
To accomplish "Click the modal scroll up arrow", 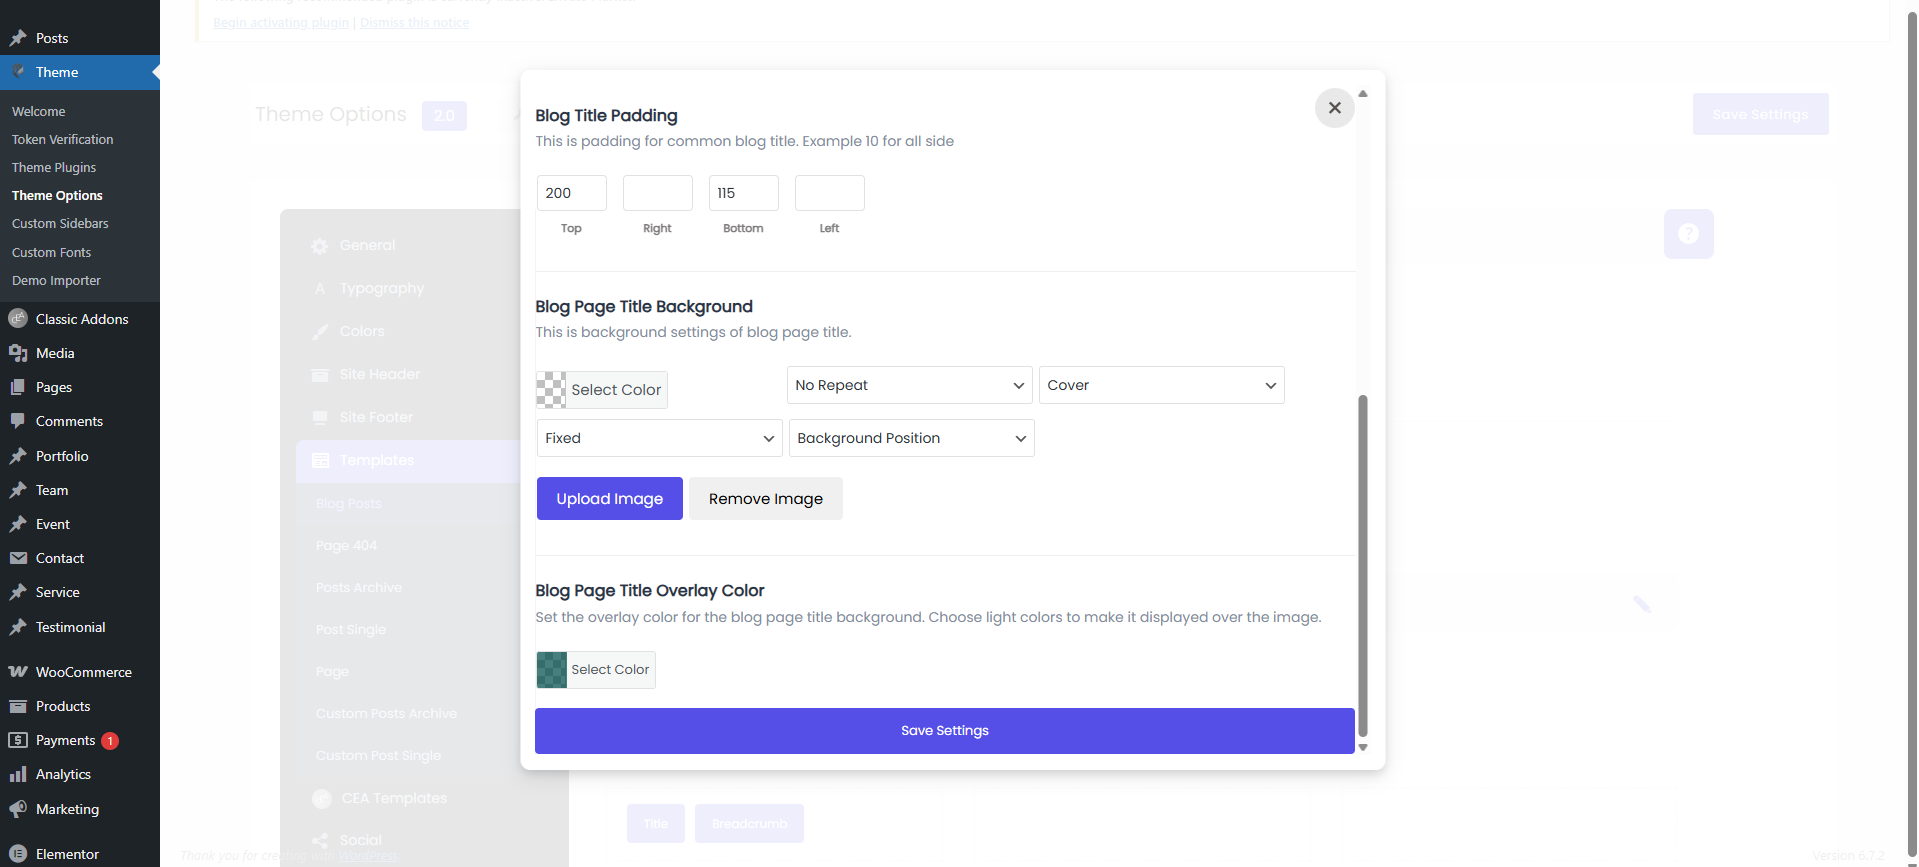I will coord(1362,93).
